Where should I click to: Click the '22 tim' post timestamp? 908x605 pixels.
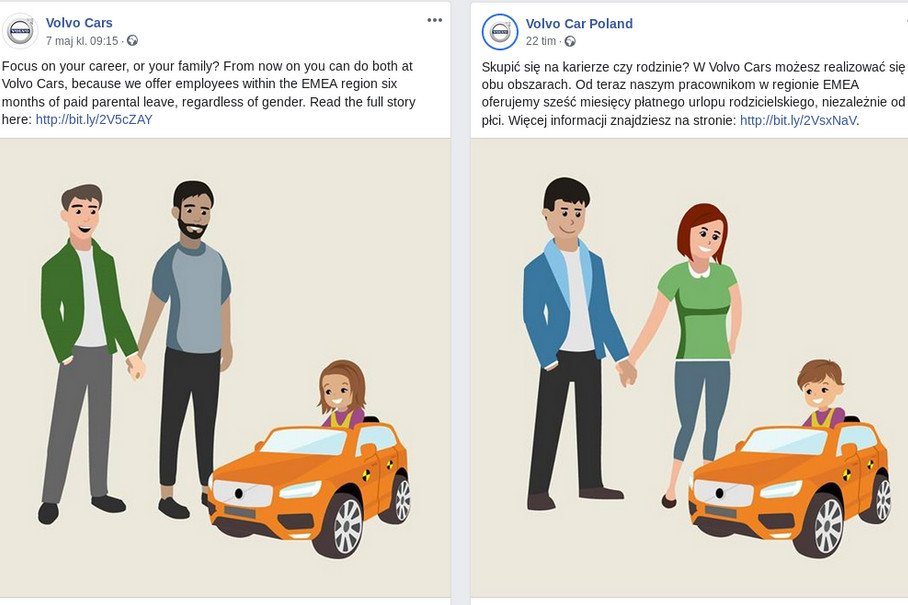tap(541, 41)
